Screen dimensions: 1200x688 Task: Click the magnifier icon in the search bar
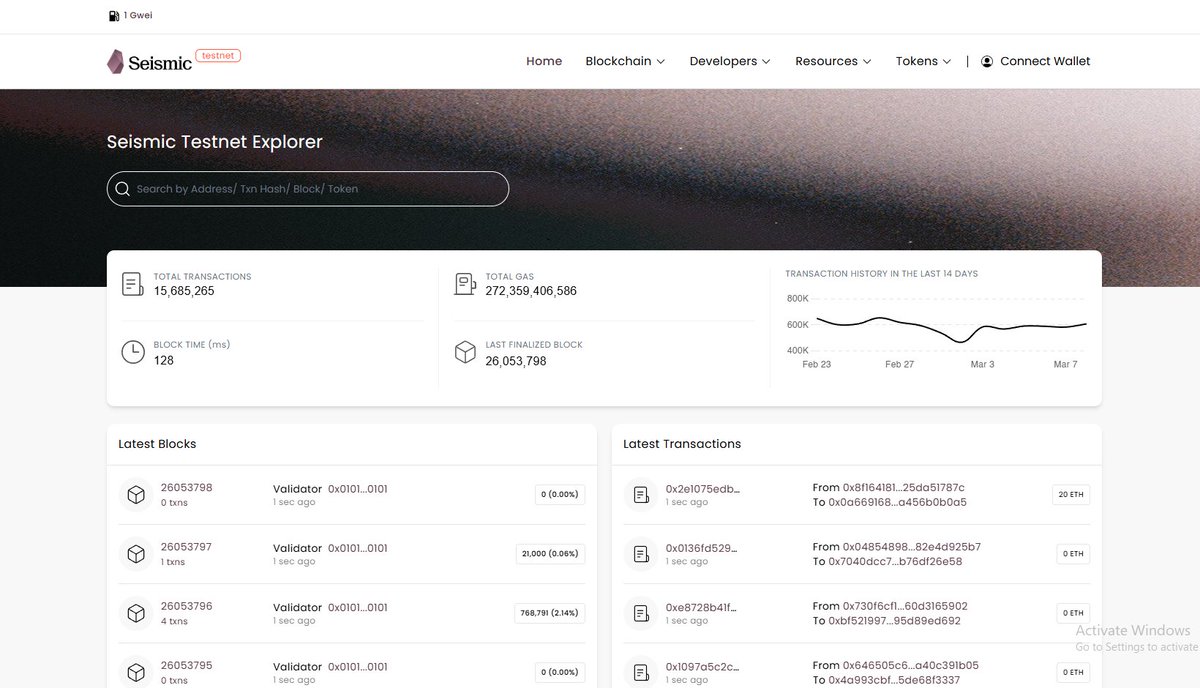[123, 189]
